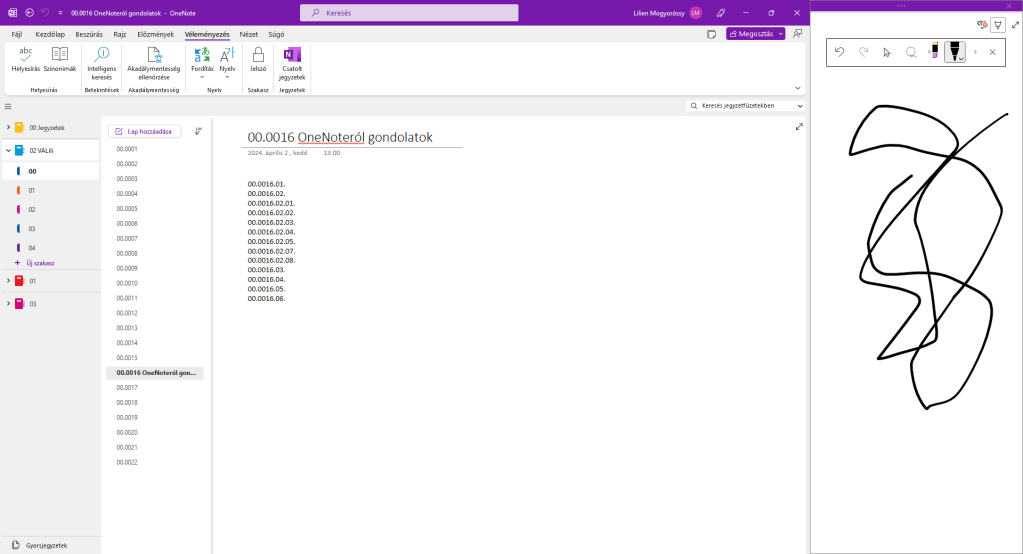The height and width of the screenshot is (554, 1023).
Task: Launch Intelligens keresés lookup
Action: tap(101, 62)
